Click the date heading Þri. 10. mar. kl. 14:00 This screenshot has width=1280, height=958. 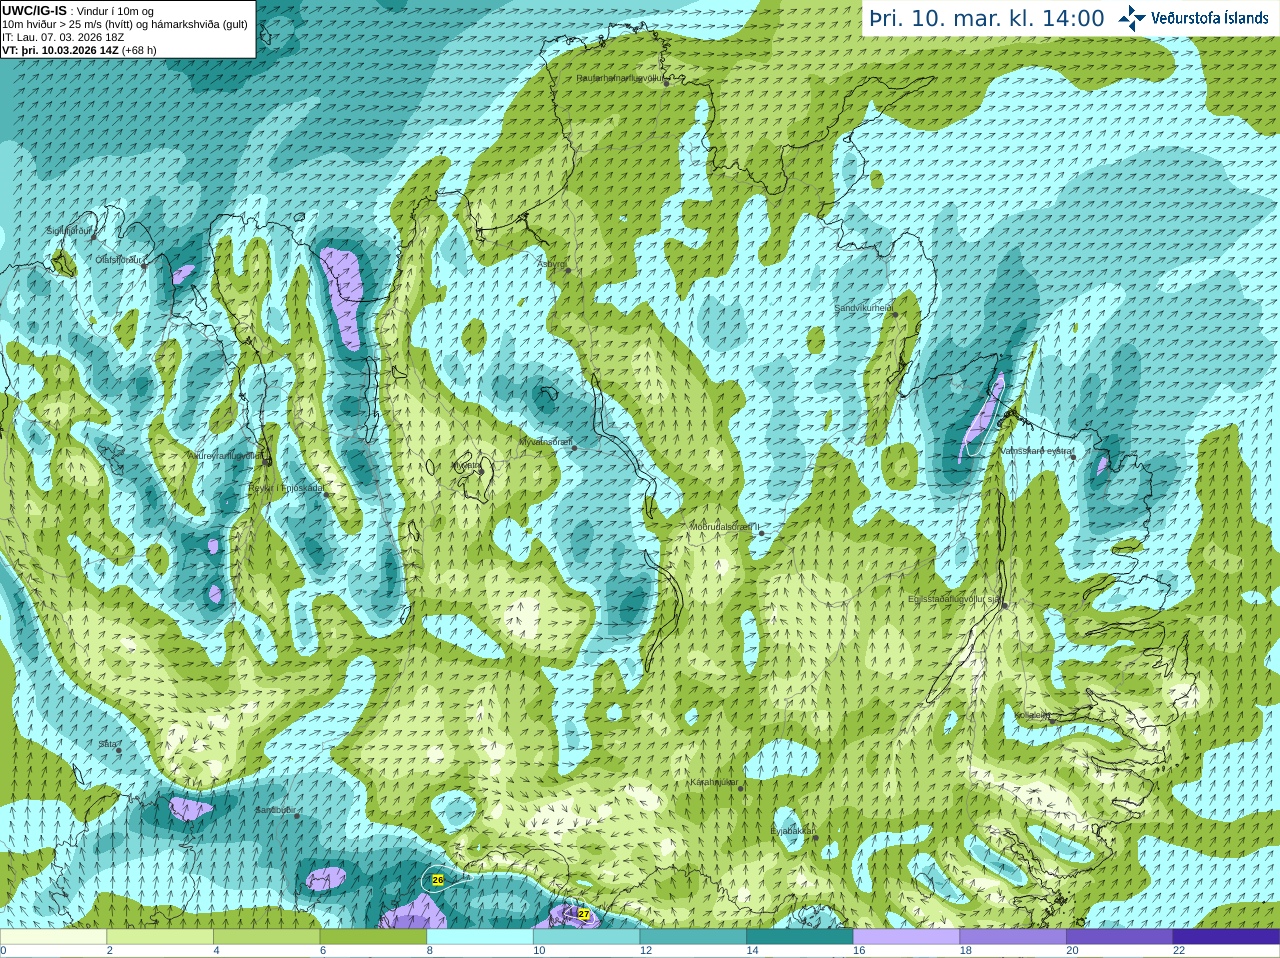coord(987,18)
